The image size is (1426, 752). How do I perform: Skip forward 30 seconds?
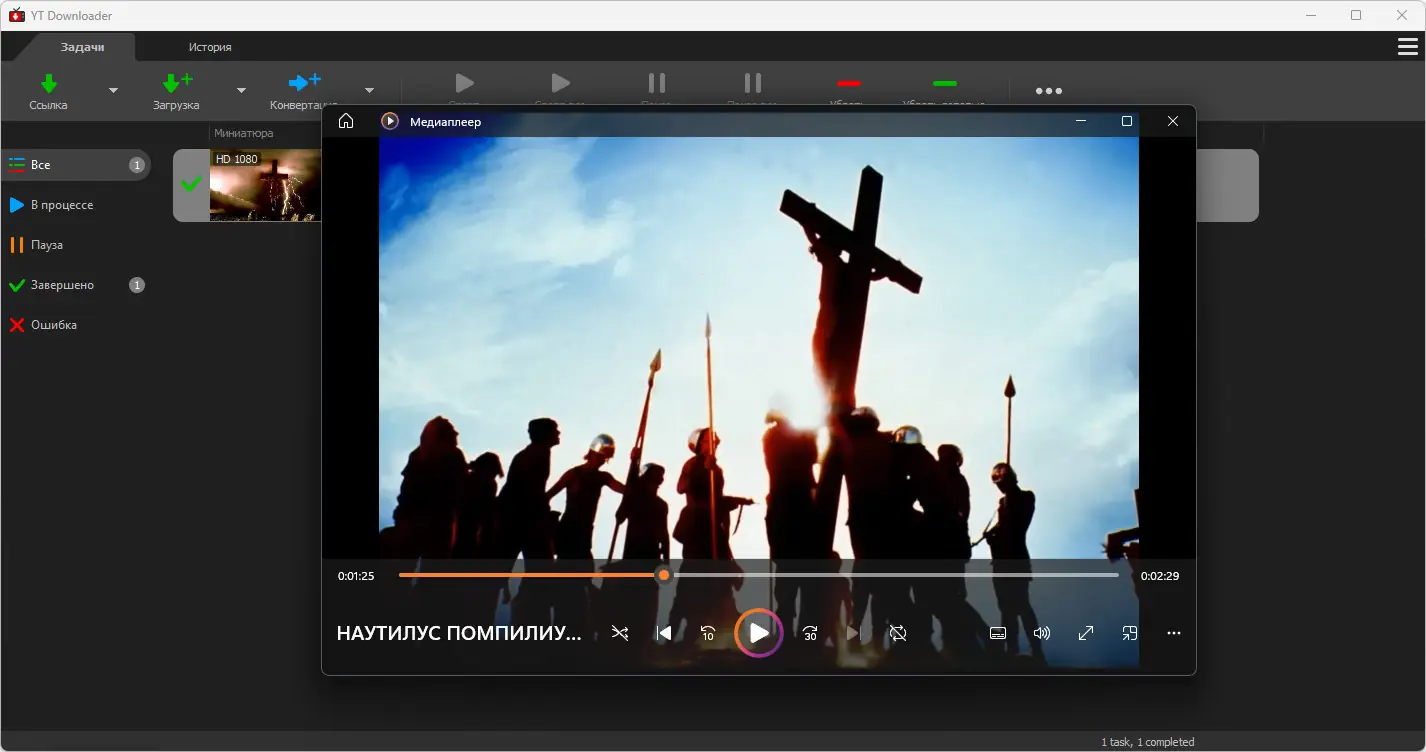810,633
